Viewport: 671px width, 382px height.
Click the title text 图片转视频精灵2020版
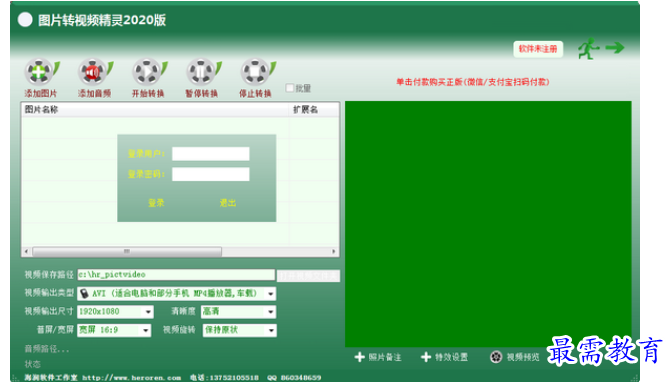pos(102,20)
